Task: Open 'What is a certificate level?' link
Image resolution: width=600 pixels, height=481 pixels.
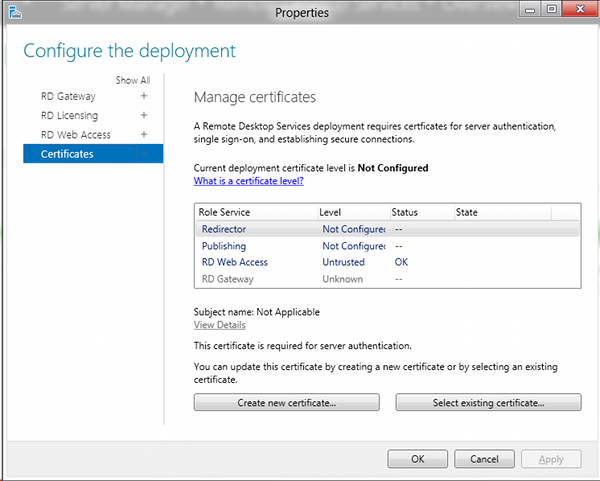Action: (248, 181)
